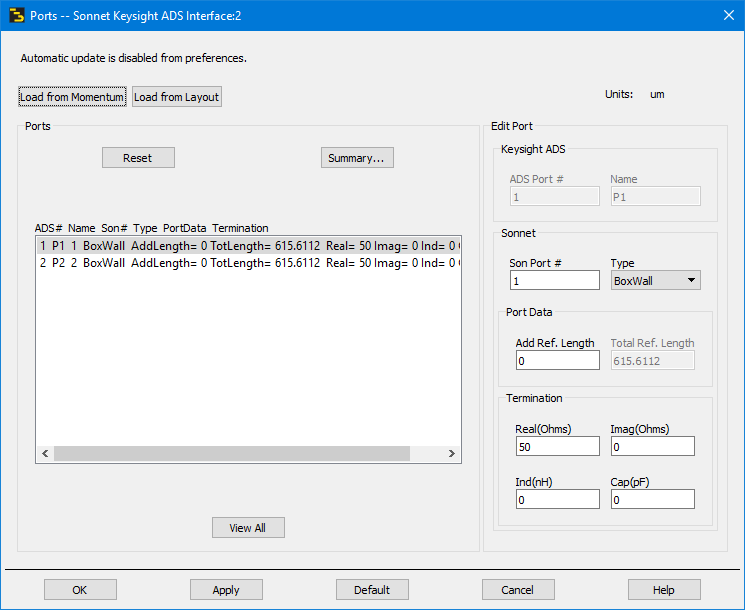Confirm with the OK button
This screenshot has width=745, height=610.
pos(80,590)
